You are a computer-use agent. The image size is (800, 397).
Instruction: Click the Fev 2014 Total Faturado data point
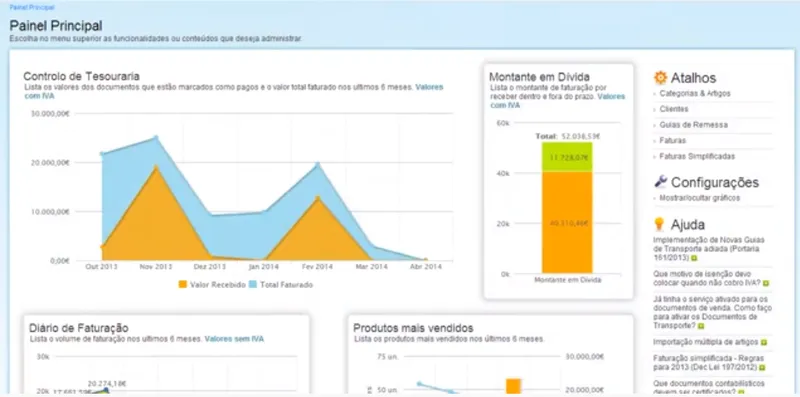(x=317, y=164)
